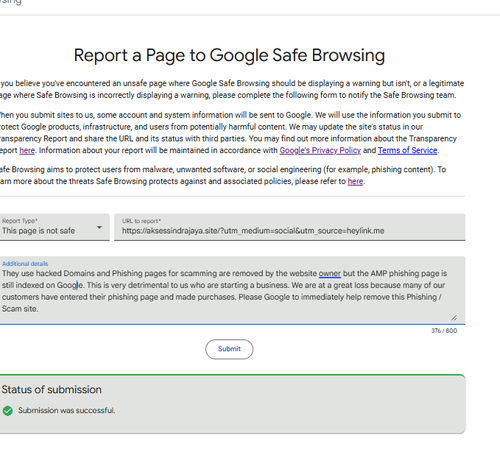This screenshot has height=455, width=500.
Task: Click the green success checkmark icon
Action: coord(8,411)
